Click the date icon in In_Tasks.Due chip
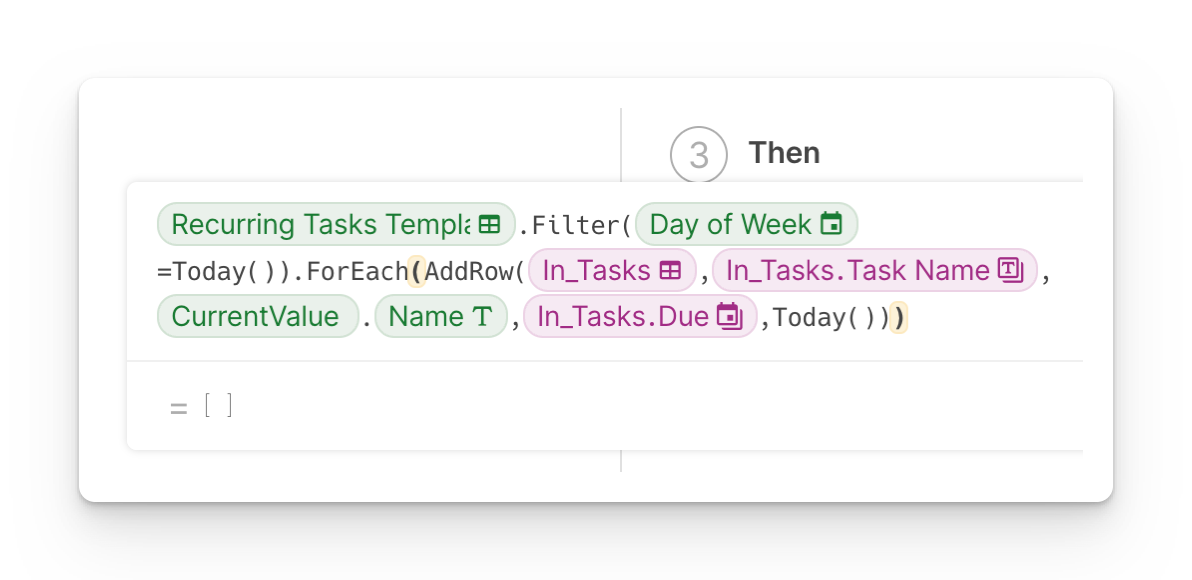The width and height of the screenshot is (1192, 580). pos(728,317)
